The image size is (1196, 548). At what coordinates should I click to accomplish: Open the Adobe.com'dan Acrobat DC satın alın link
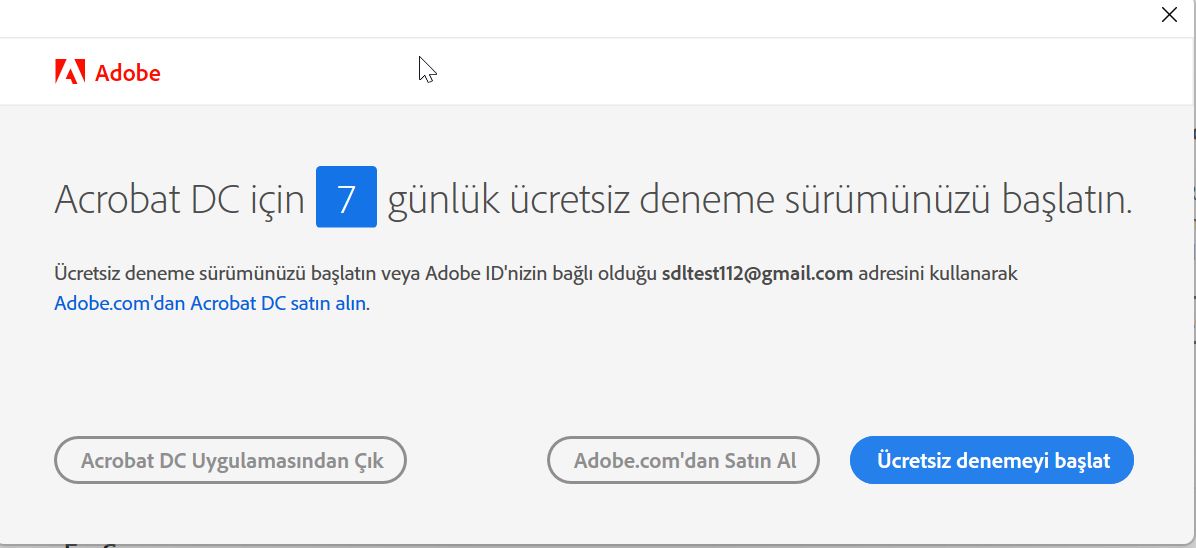click(211, 303)
